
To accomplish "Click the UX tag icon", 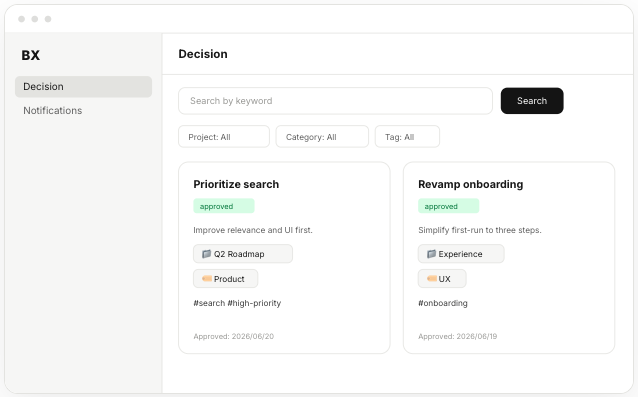I will pyautogui.click(x=432, y=279).
